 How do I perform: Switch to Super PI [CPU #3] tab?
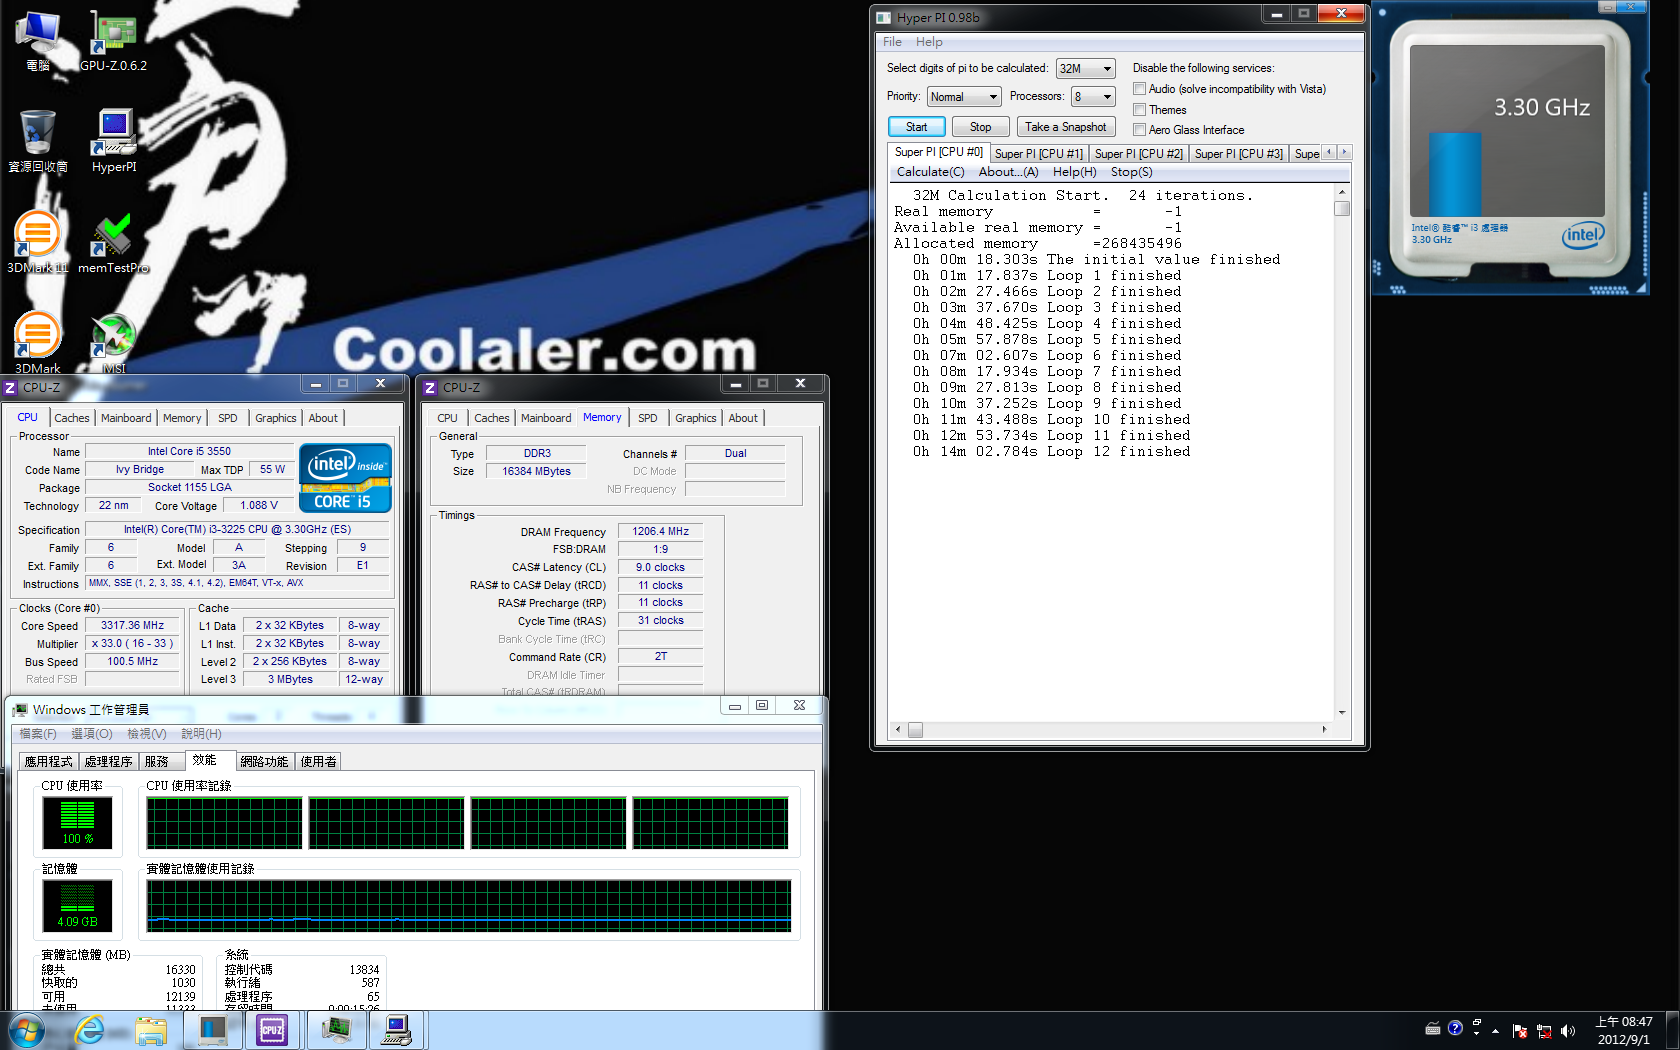point(1238,154)
